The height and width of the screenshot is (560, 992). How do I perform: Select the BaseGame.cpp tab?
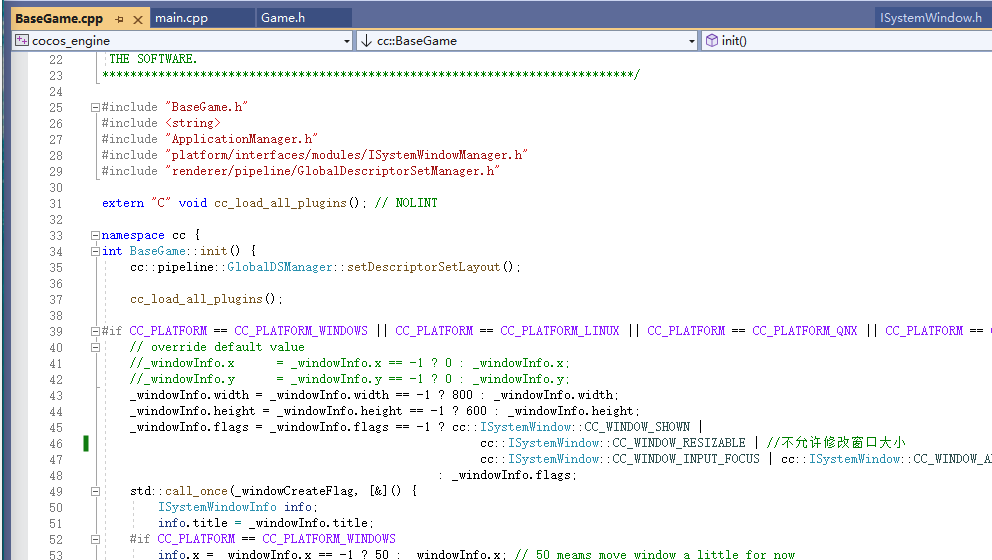[59, 18]
